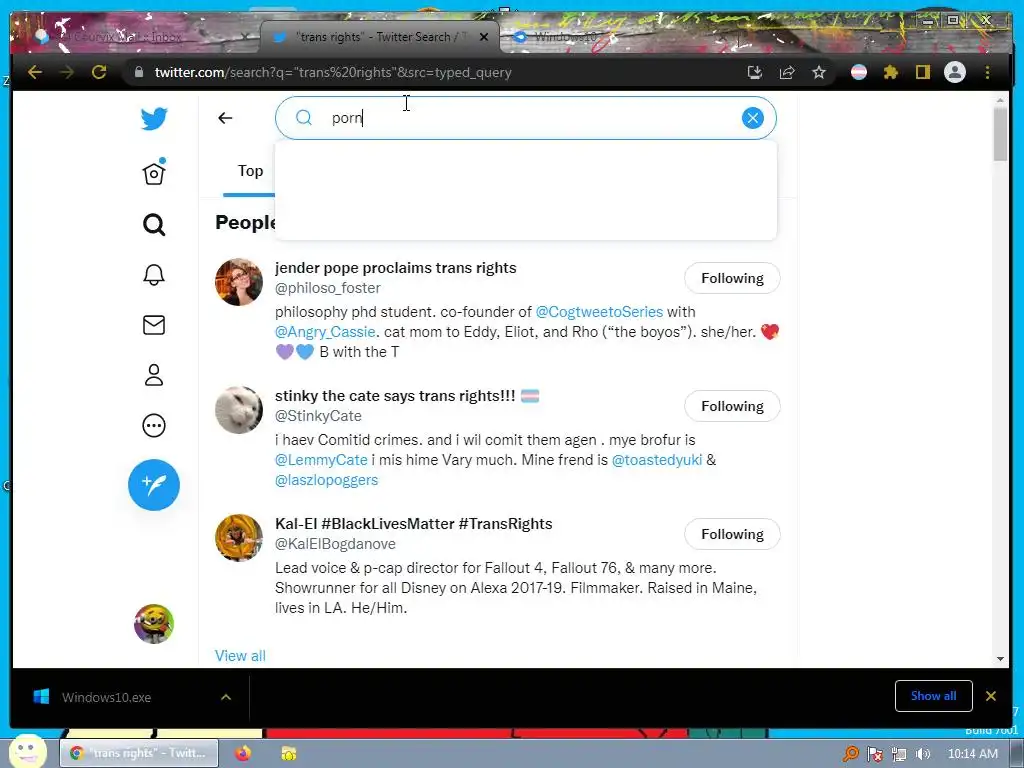The height and width of the screenshot is (768, 1024).
Task: Click the 10:14 AM clock
Action: 972,754
